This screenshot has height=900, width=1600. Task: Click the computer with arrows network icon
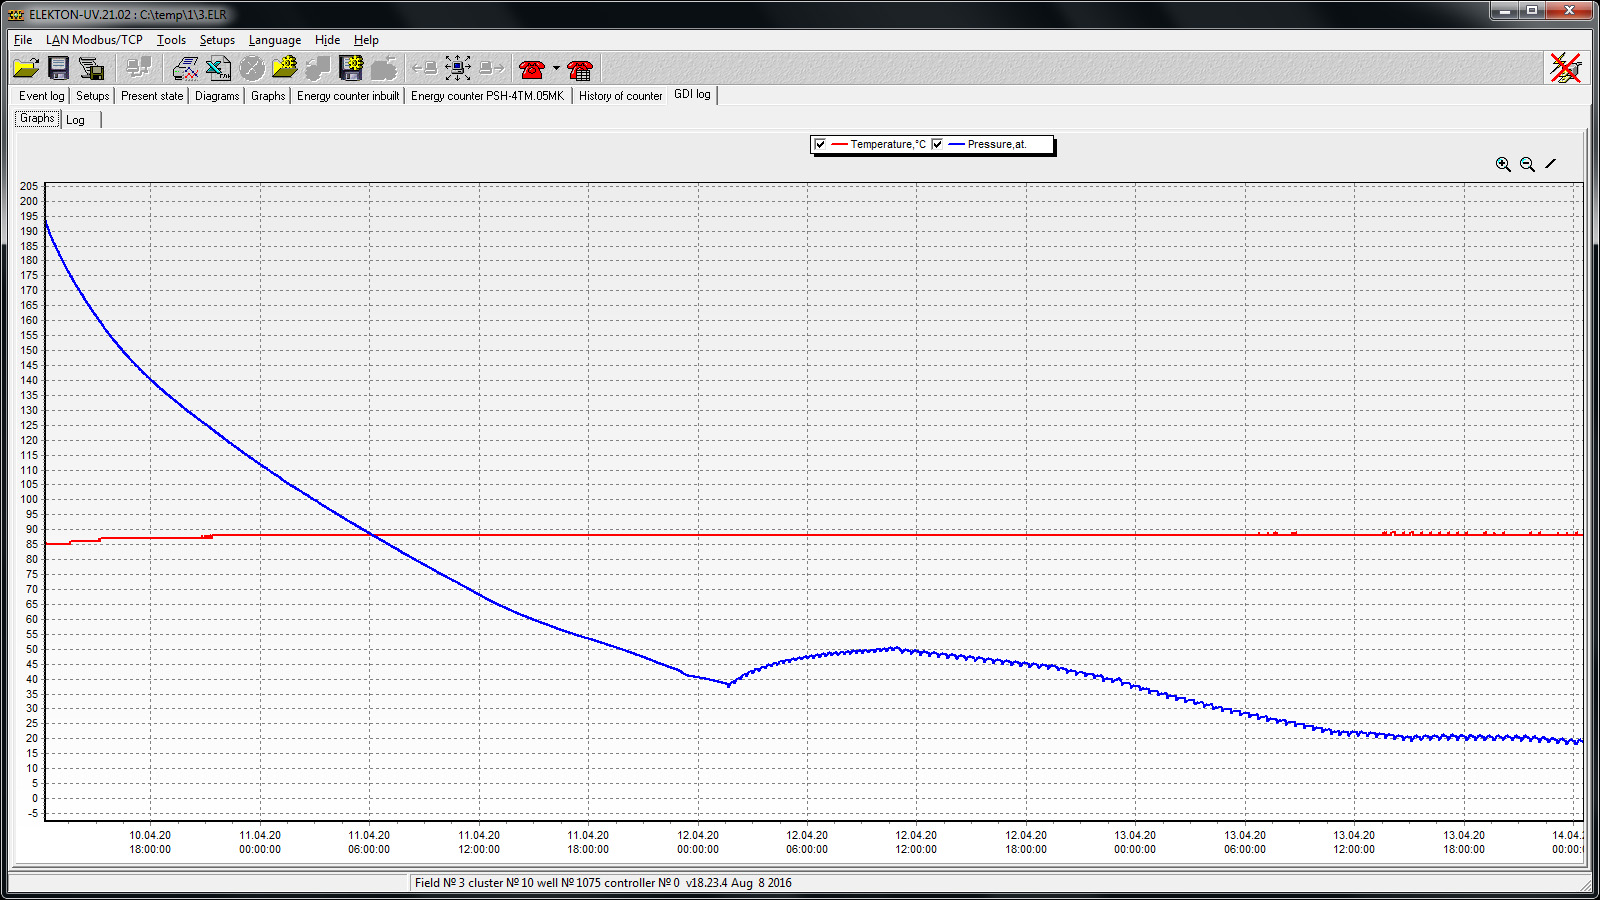tap(458, 68)
